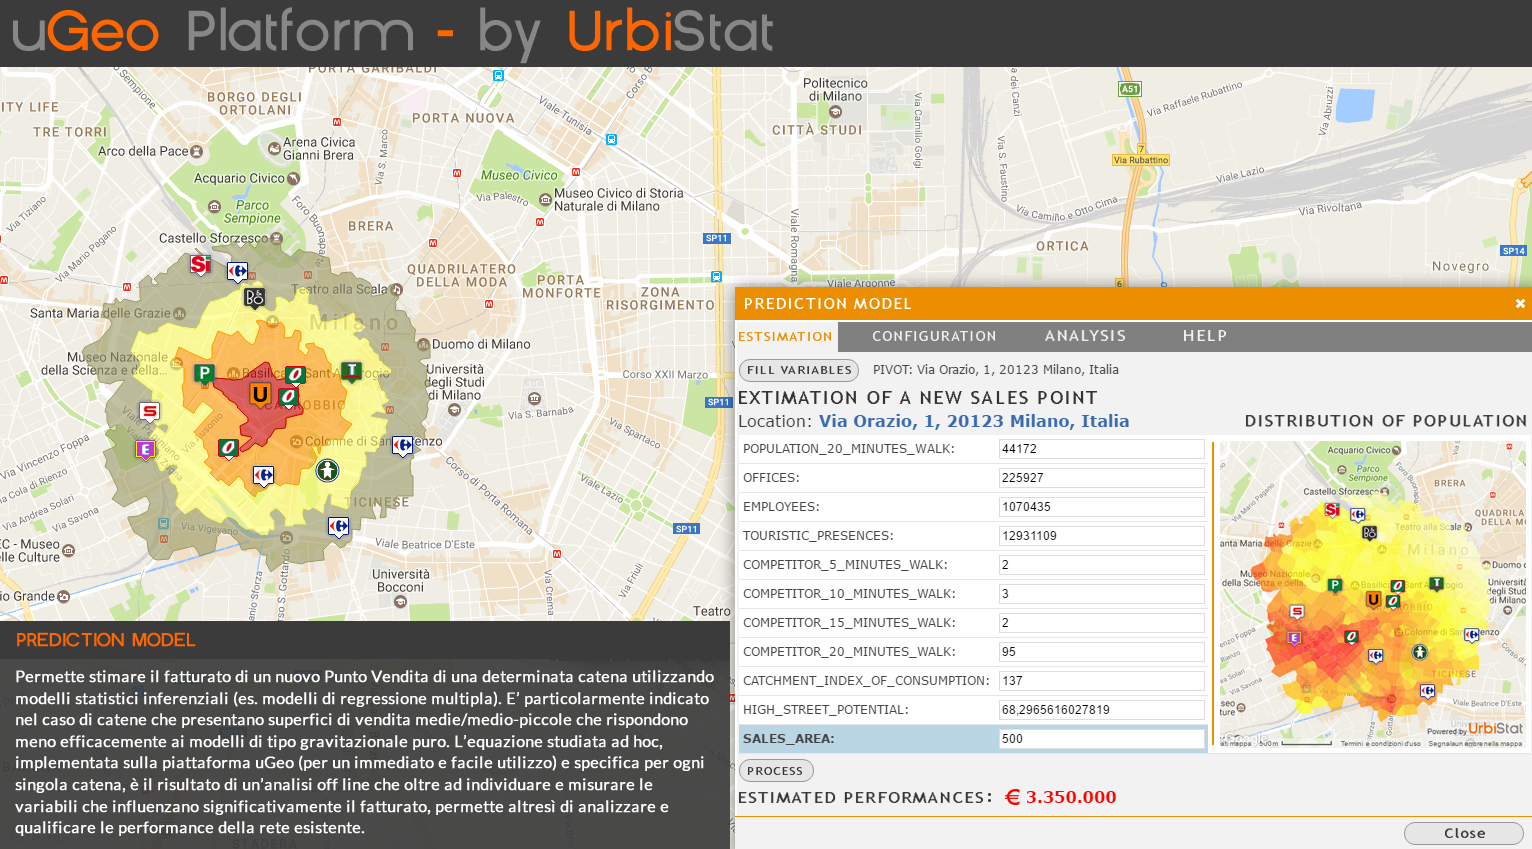Image resolution: width=1532 pixels, height=849 pixels.
Task: Click the HIGH_STREET_POTENTIAL input field
Action: click(x=1101, y=710)
